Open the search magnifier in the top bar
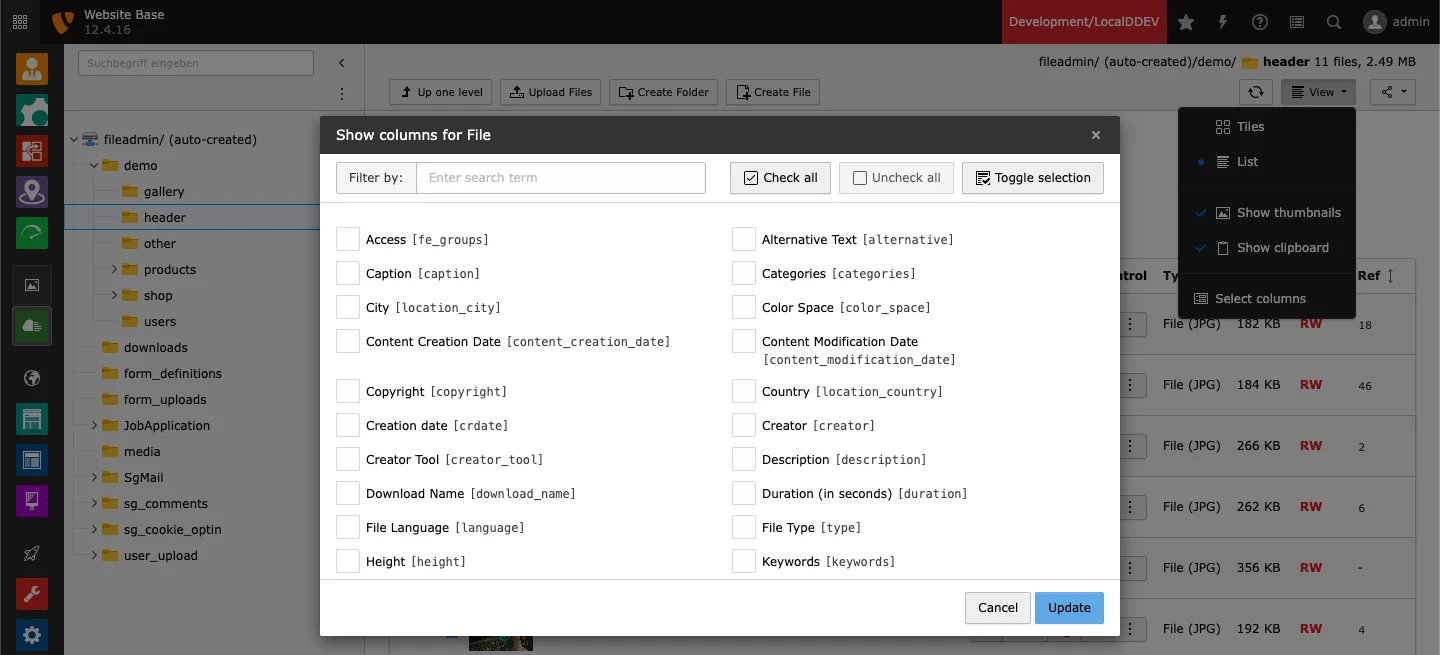This screenshot has height=655, width=1440. [x=1334, y=21]
